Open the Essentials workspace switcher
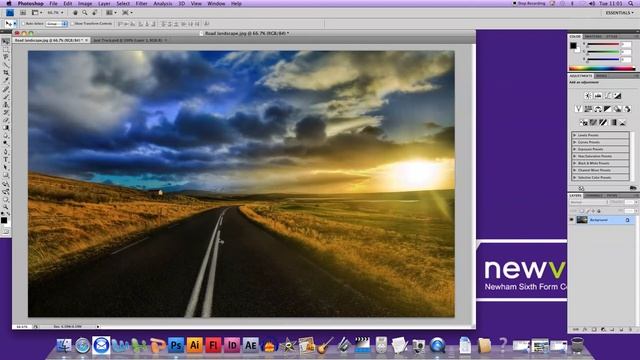Viewport: 640px width, 360px height. (620, 13)
